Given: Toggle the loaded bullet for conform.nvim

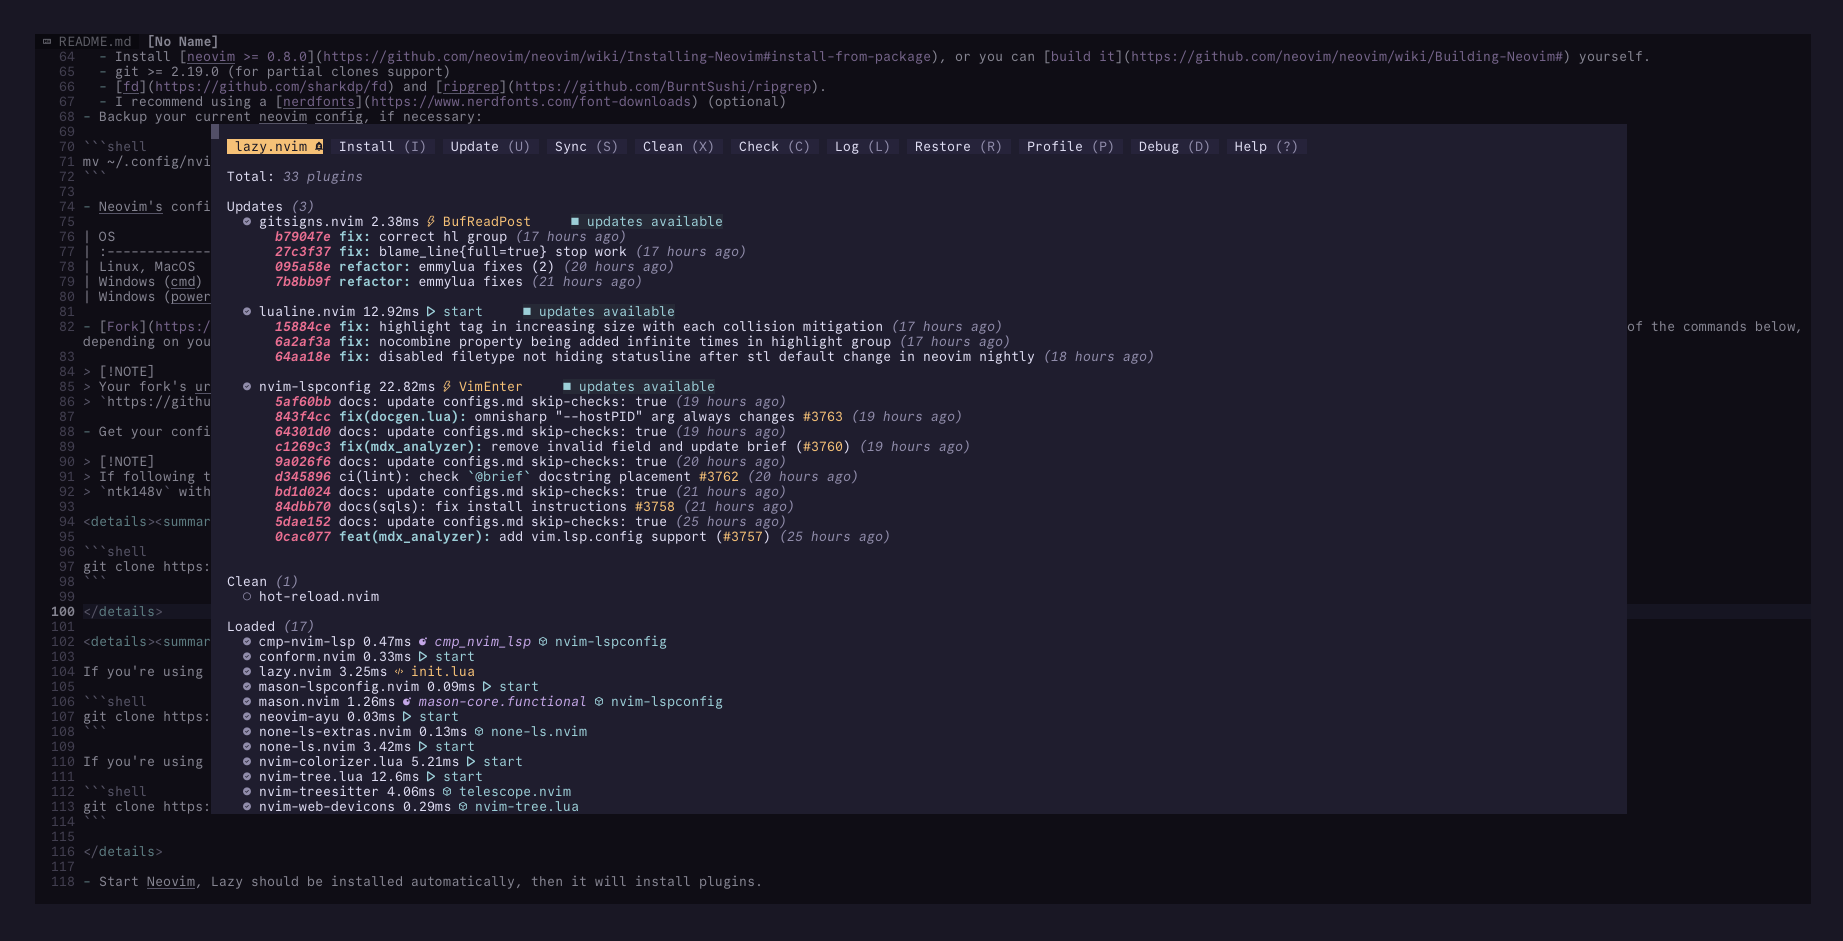Looking at the screenshot, I should coord(247,657).
